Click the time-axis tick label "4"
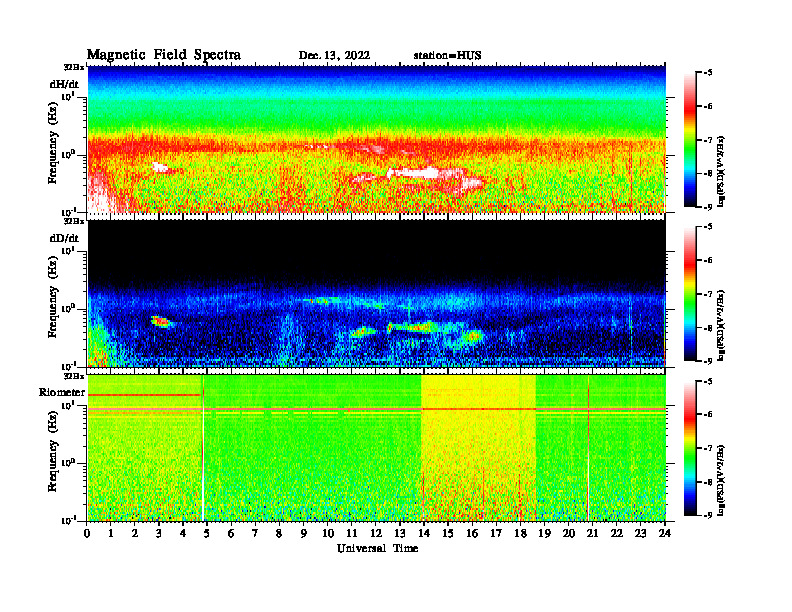792x612 pixels. [x=184, y=534]
